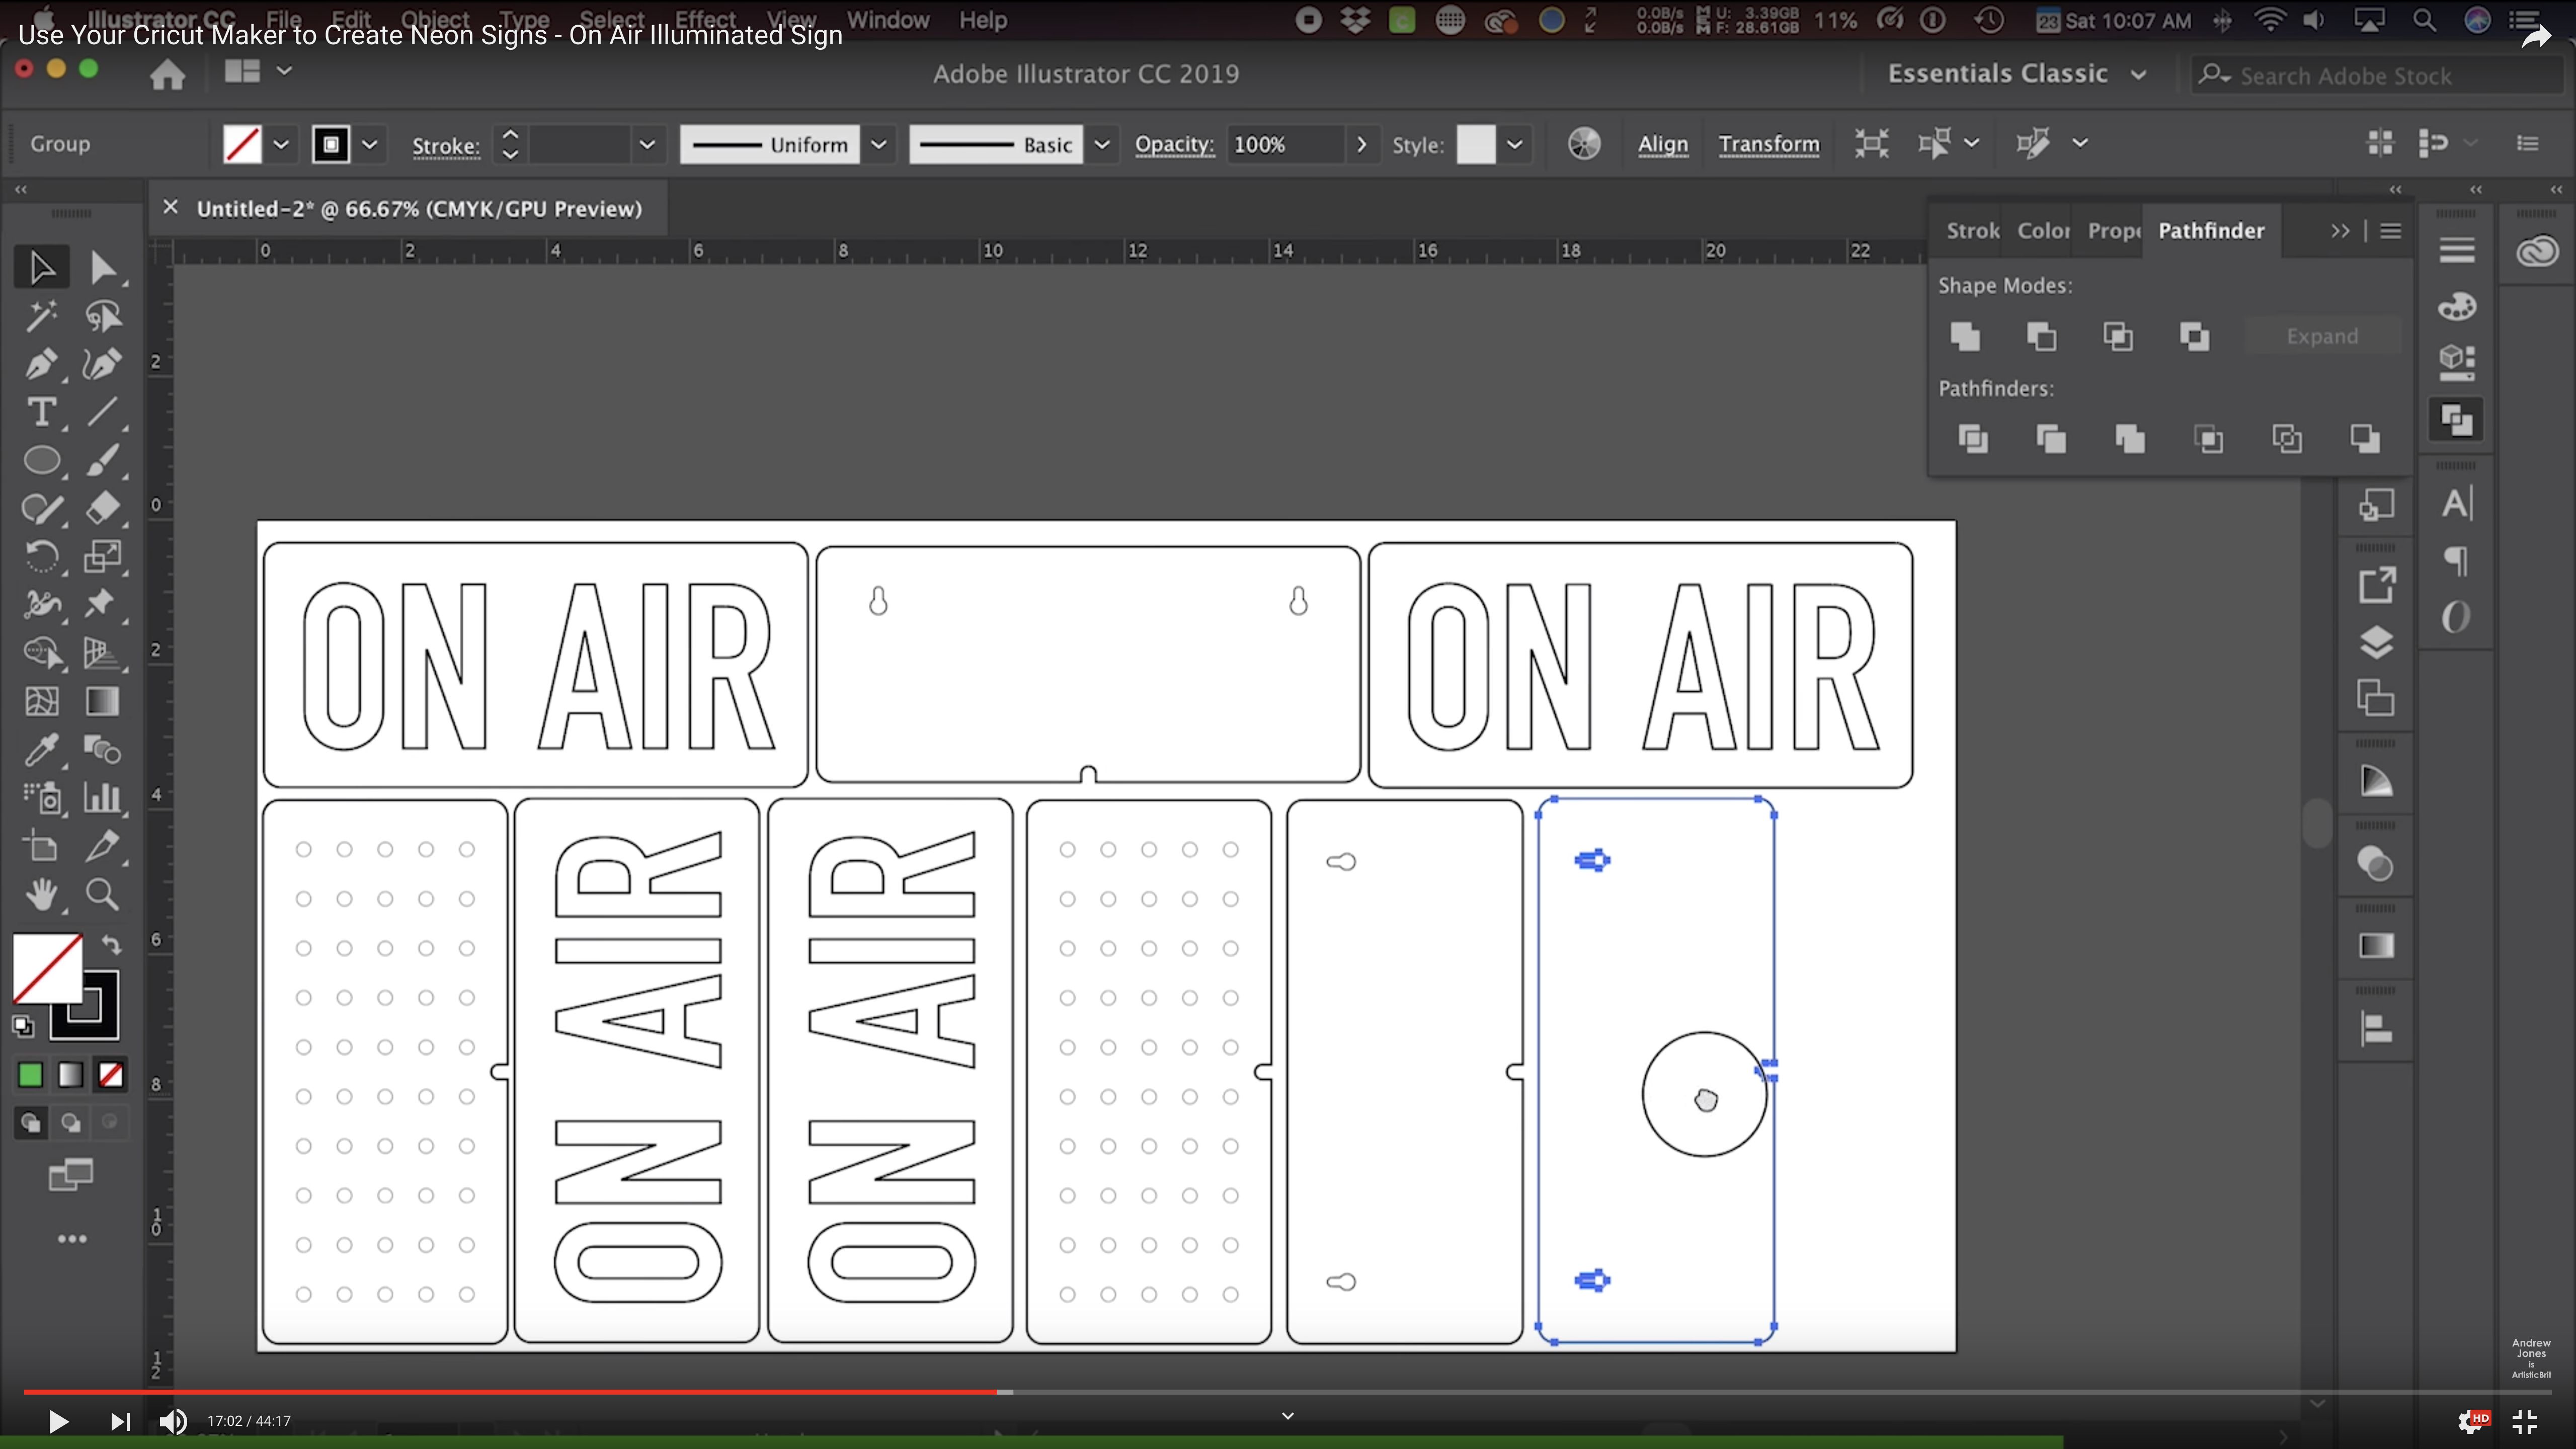Open the Libraries panel icon
The height and width of the screenshot is (1449, 2576).
[x=2537, y=250]
